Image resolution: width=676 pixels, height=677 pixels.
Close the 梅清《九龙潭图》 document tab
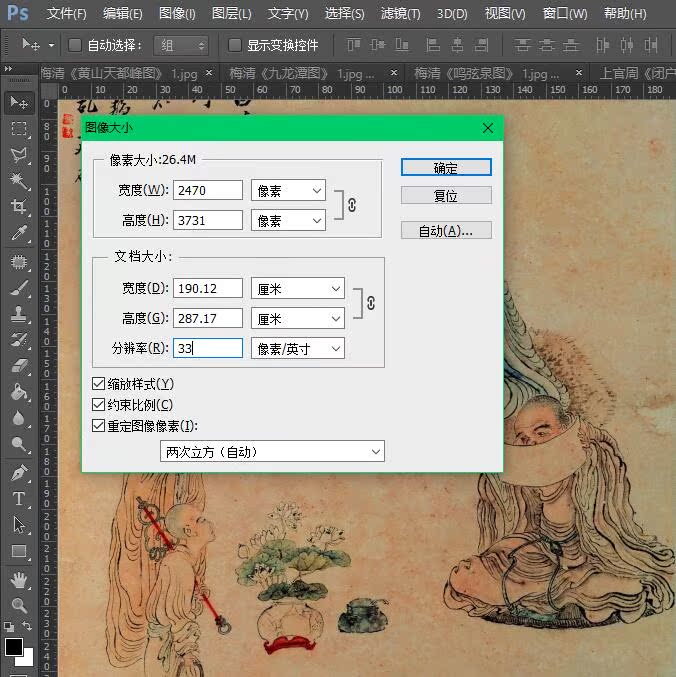394,73
